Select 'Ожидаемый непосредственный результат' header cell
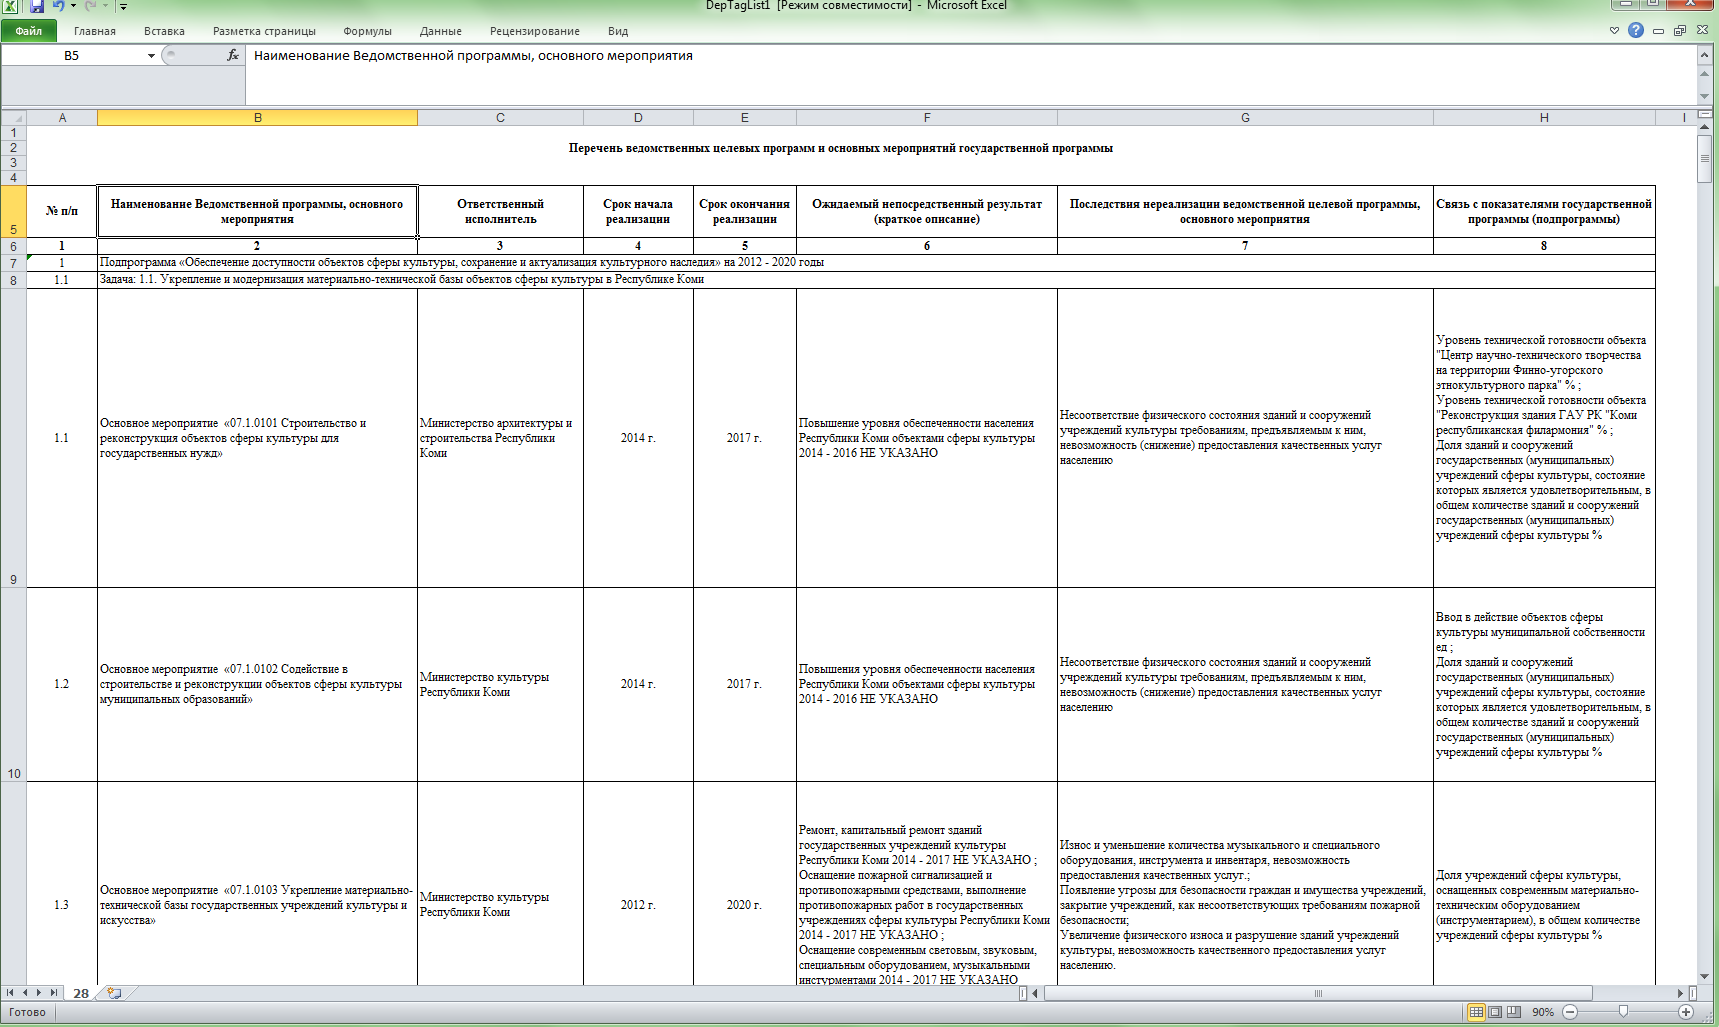1719x1027 pixels. [x=927, y=211]
